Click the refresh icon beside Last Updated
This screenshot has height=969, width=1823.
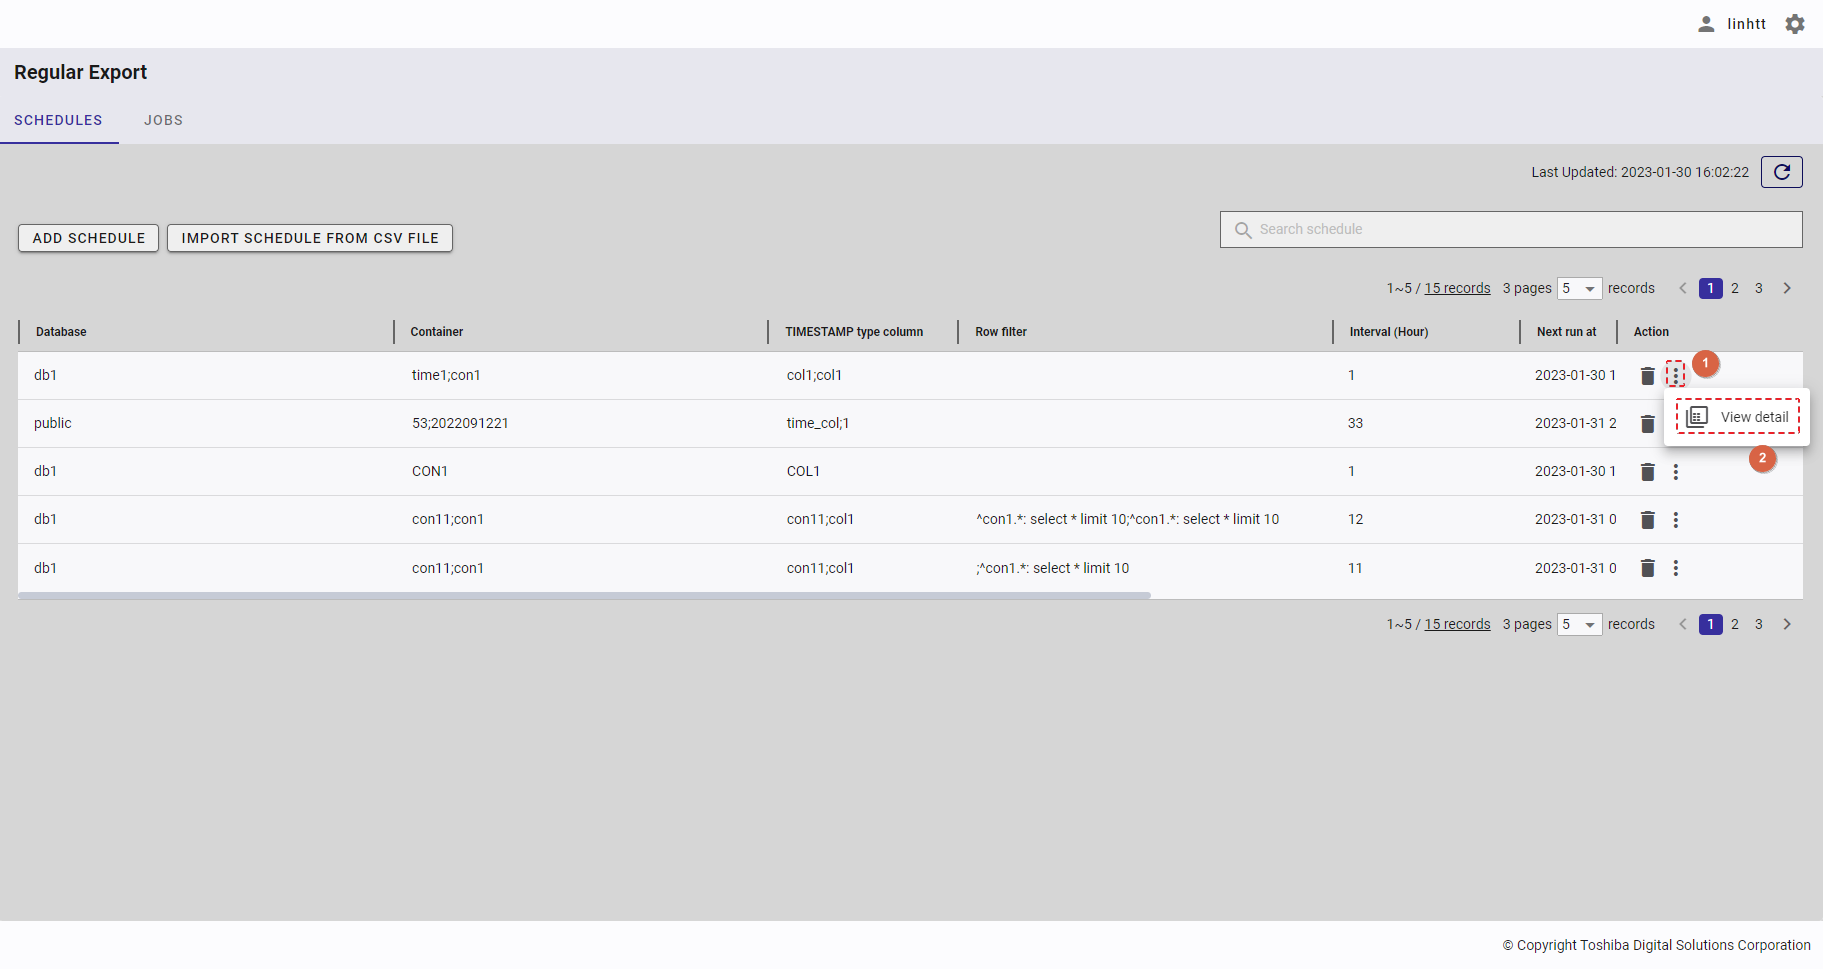coord(1781,172)
